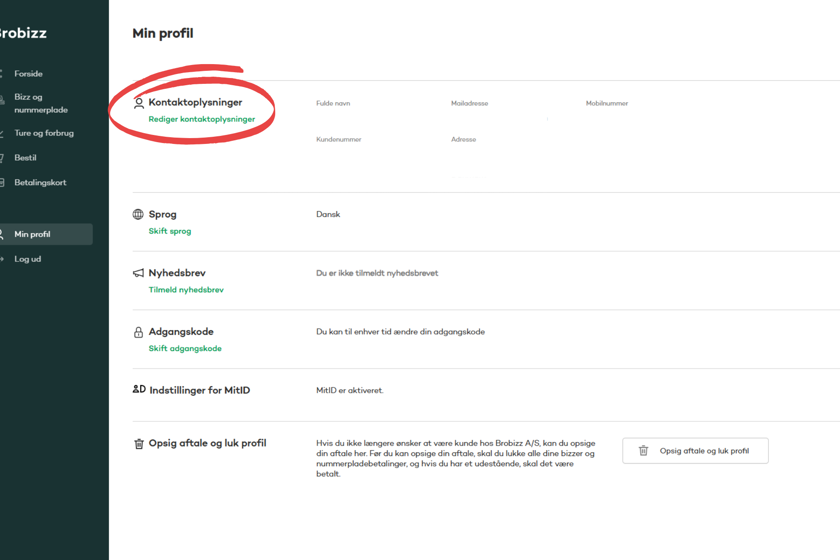This screenshot has width=840, height=560.
Task: Click trash icon inside the Opsig aftale button
Action: [643, 451]
